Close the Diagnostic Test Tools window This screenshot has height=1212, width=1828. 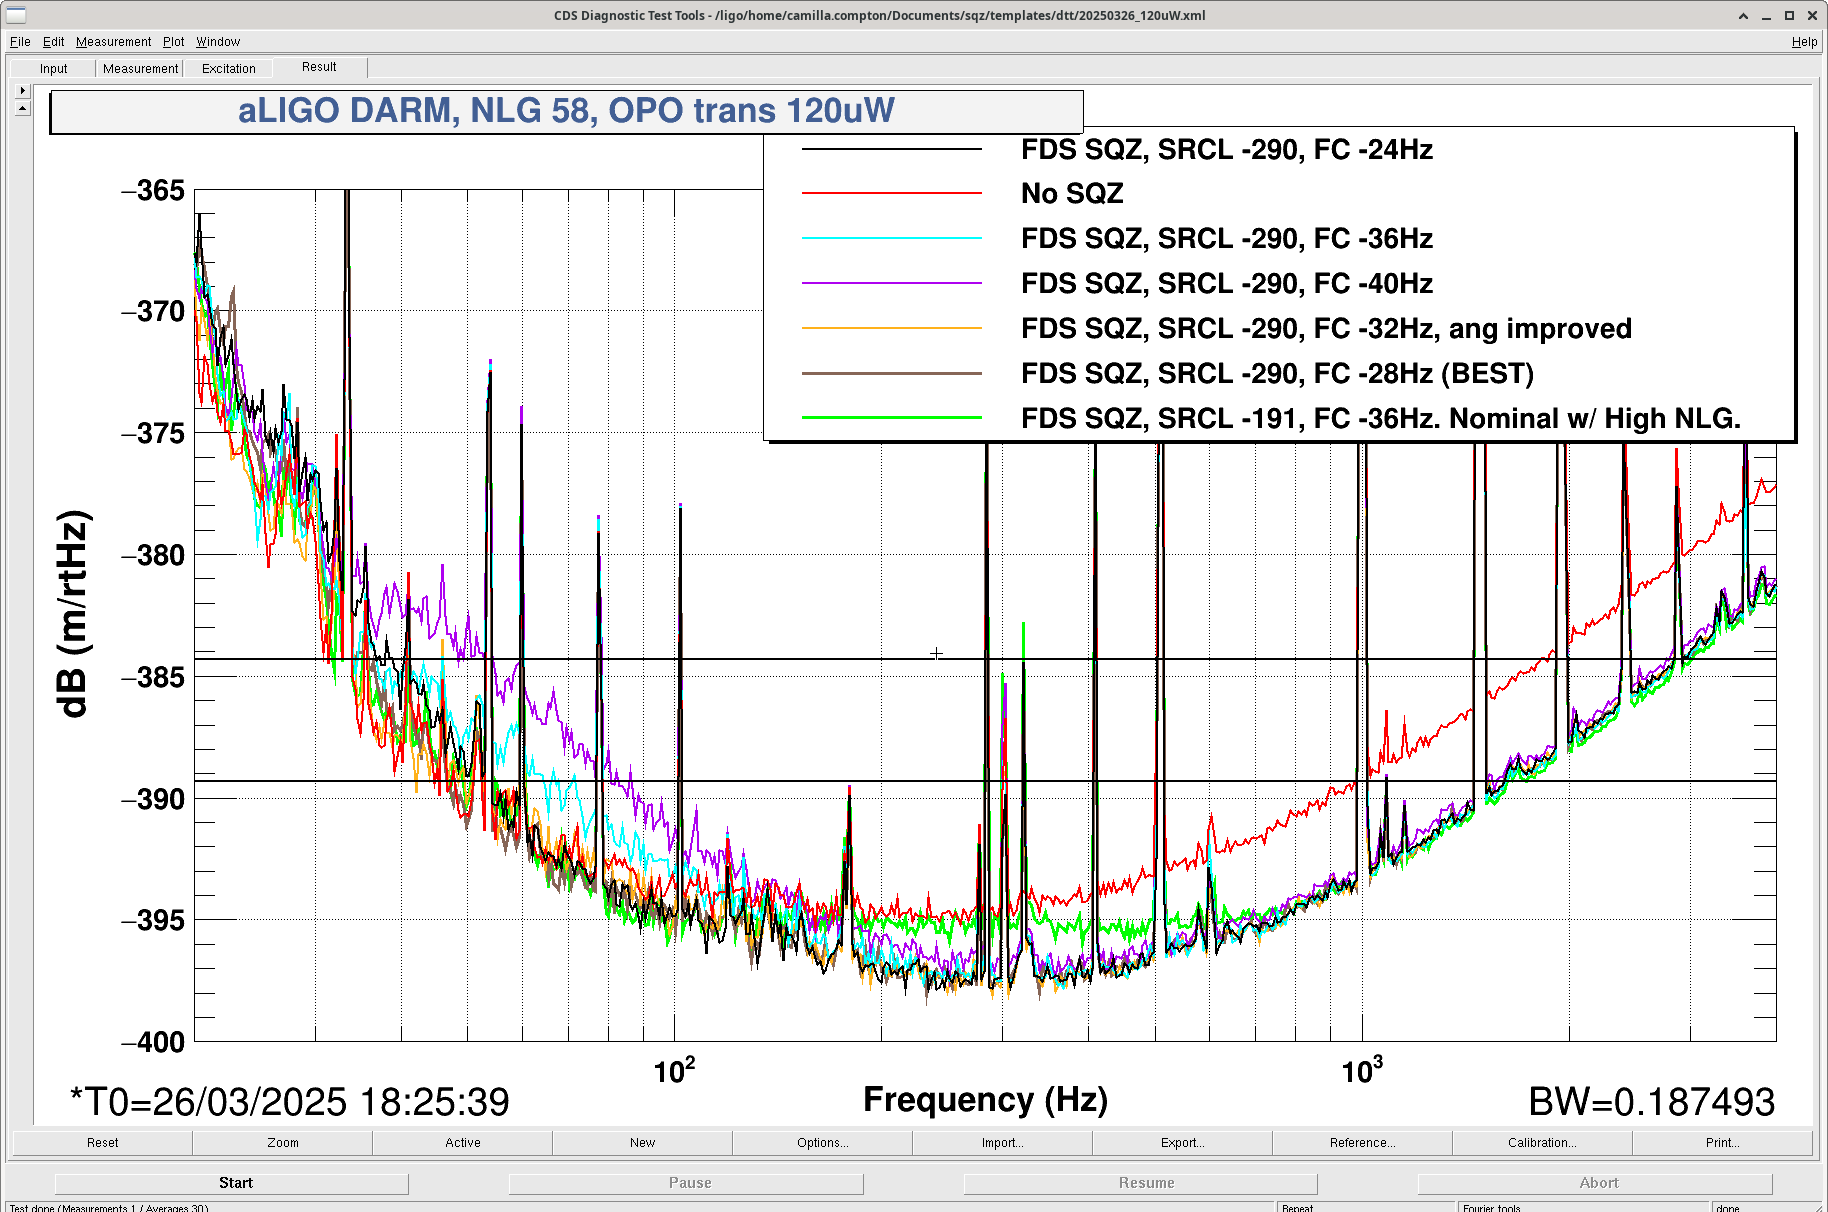(x=1812, y=16)
